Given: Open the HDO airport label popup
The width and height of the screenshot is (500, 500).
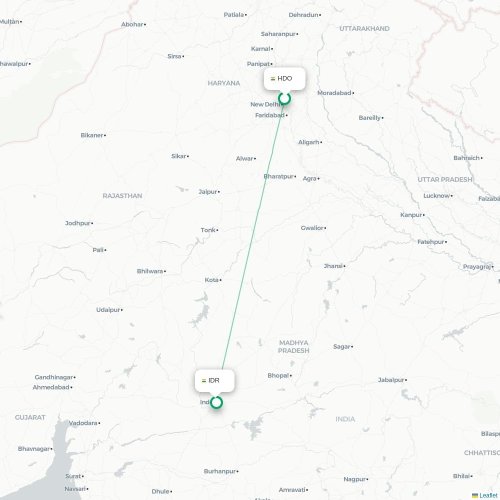Looking at the screenshot, I should (284, 79).
